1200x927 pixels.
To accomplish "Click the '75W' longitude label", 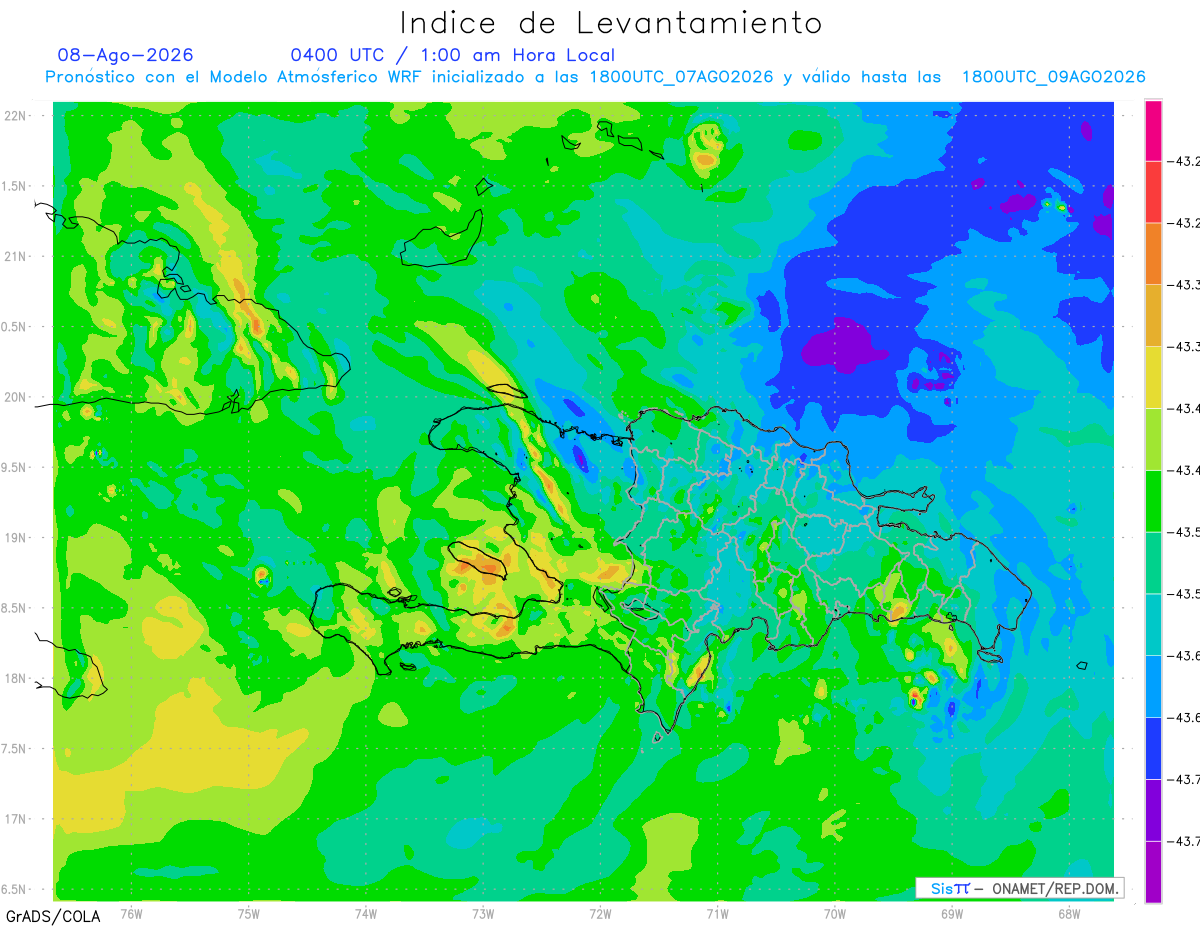I will [x=249, y=913].
